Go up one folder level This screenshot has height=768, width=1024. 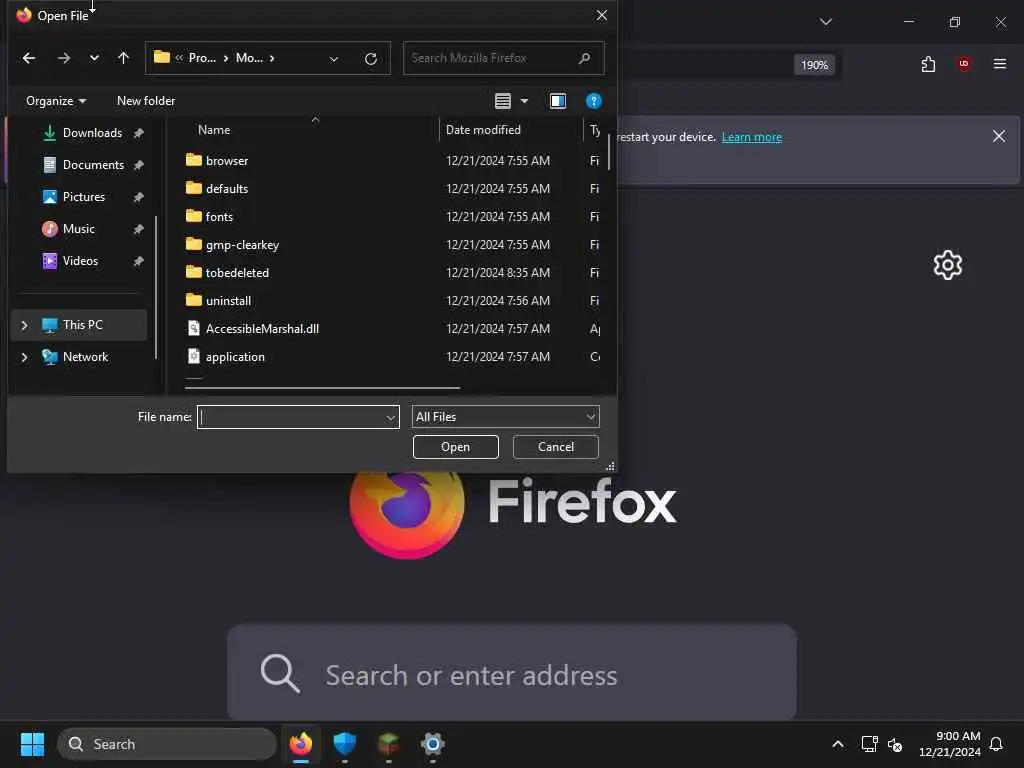(x=123, y=58)
